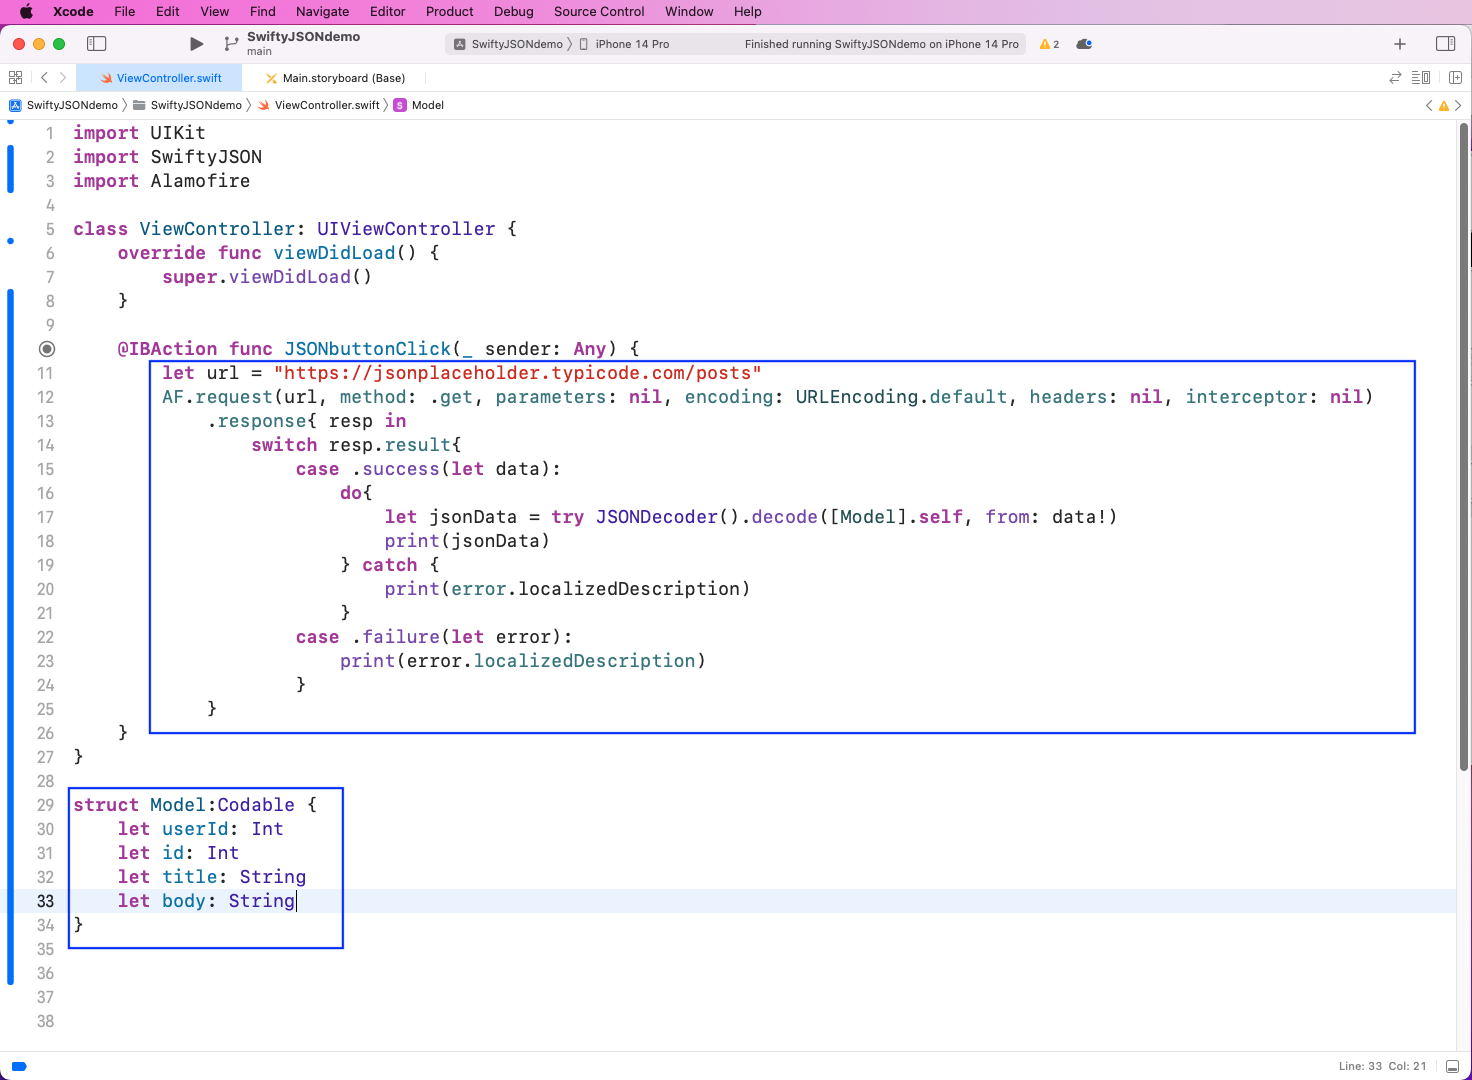Click 'switch resp.result{' line

tap(357, 445)
